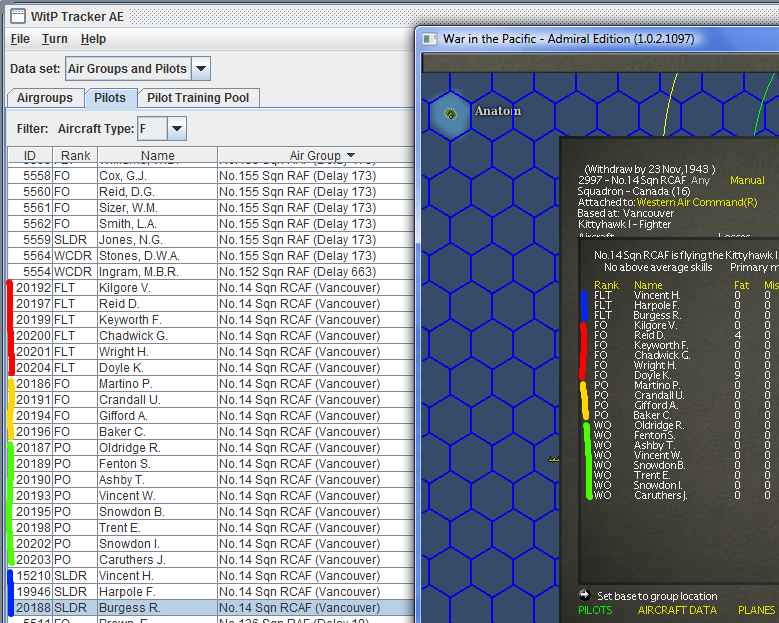Select tracker row Vincent W.

(x=211, y=496)
